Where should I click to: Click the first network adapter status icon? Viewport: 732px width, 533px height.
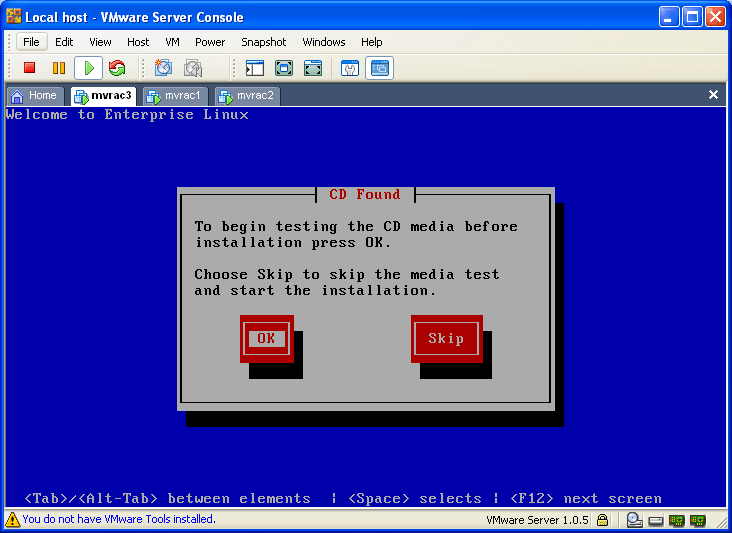676,520
